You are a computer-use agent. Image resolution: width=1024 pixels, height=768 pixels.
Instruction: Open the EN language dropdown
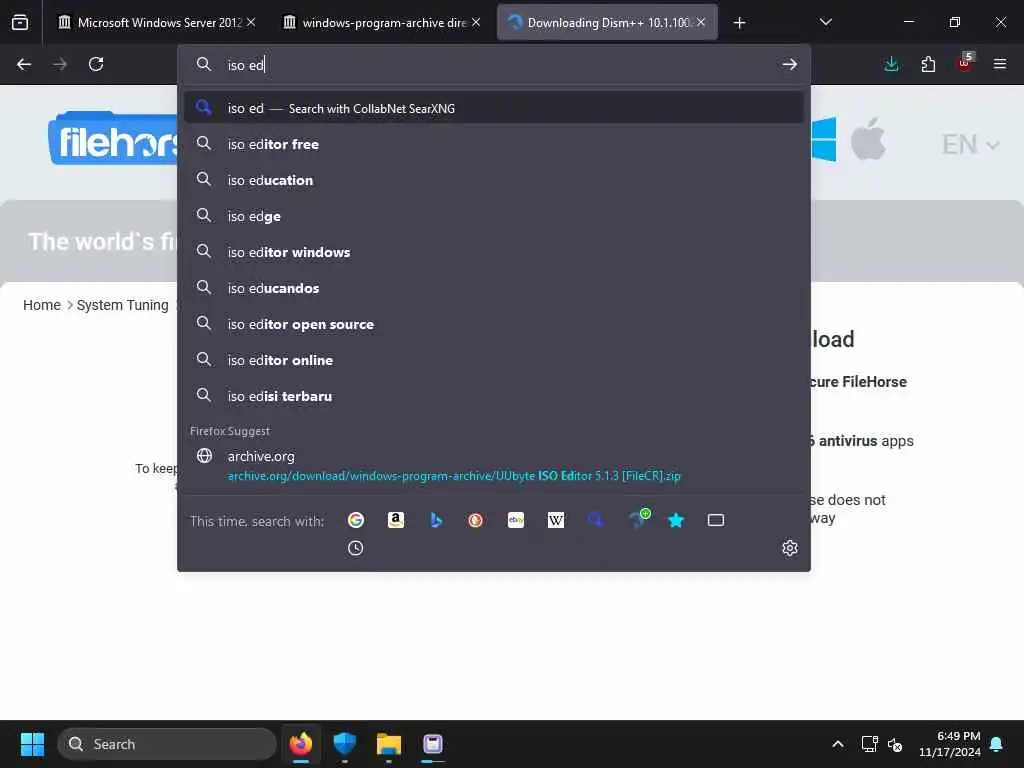(970, 145)
